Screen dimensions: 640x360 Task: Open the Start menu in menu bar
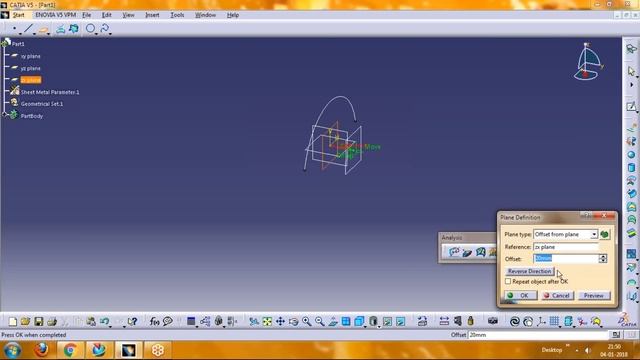tap(18, 15)
